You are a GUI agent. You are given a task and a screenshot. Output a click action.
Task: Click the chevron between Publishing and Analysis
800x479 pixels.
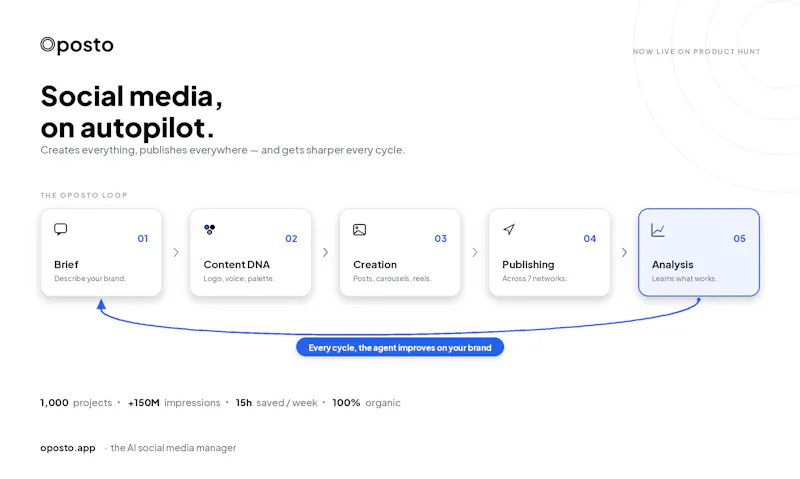(x=624, y=253)
